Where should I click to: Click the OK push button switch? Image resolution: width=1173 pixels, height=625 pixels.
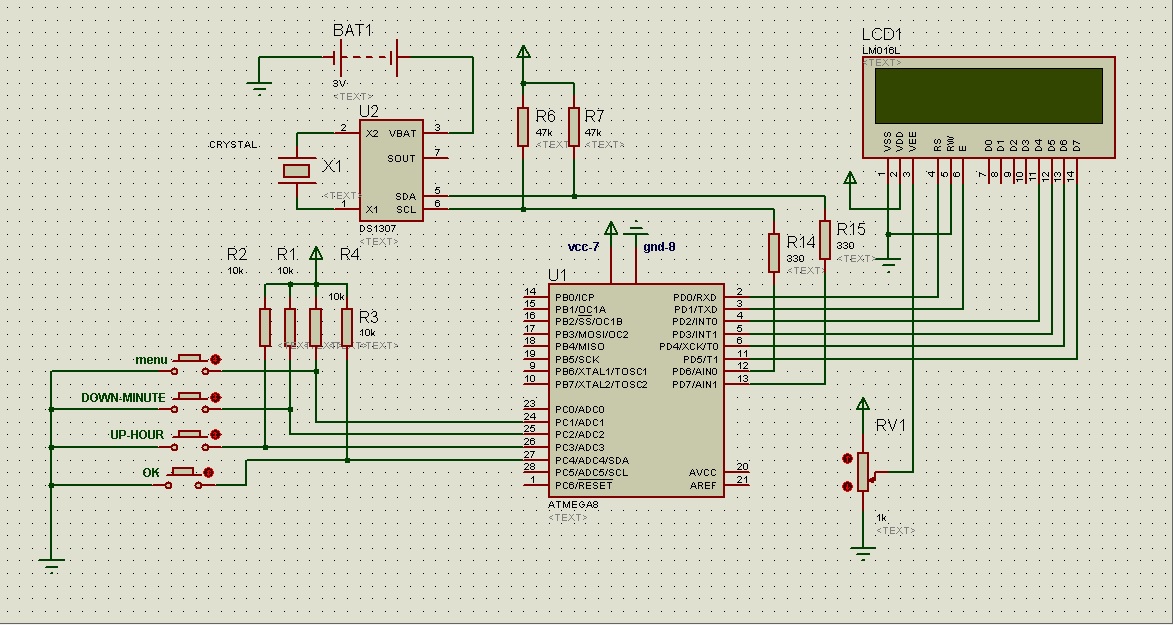pyautogui.click(x=183, y=478)
